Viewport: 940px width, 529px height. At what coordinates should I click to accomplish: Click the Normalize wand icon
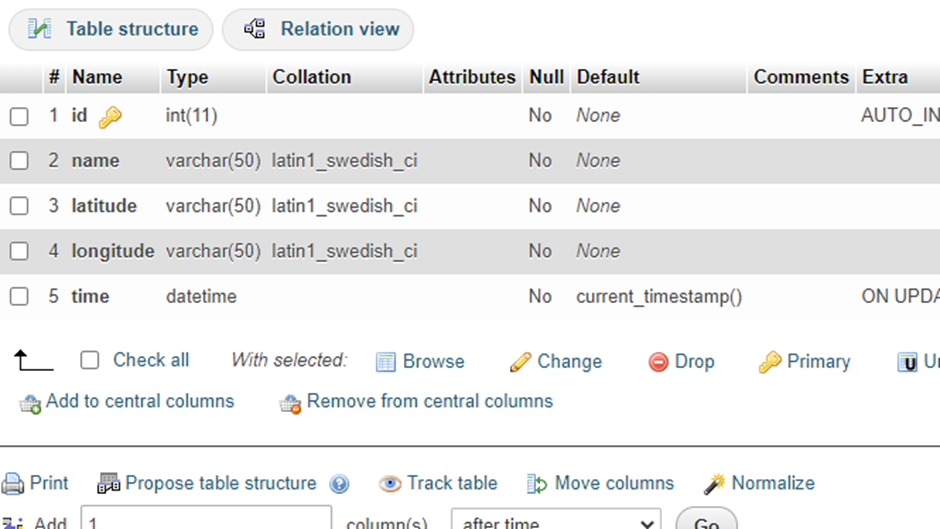tap(714, 484)
